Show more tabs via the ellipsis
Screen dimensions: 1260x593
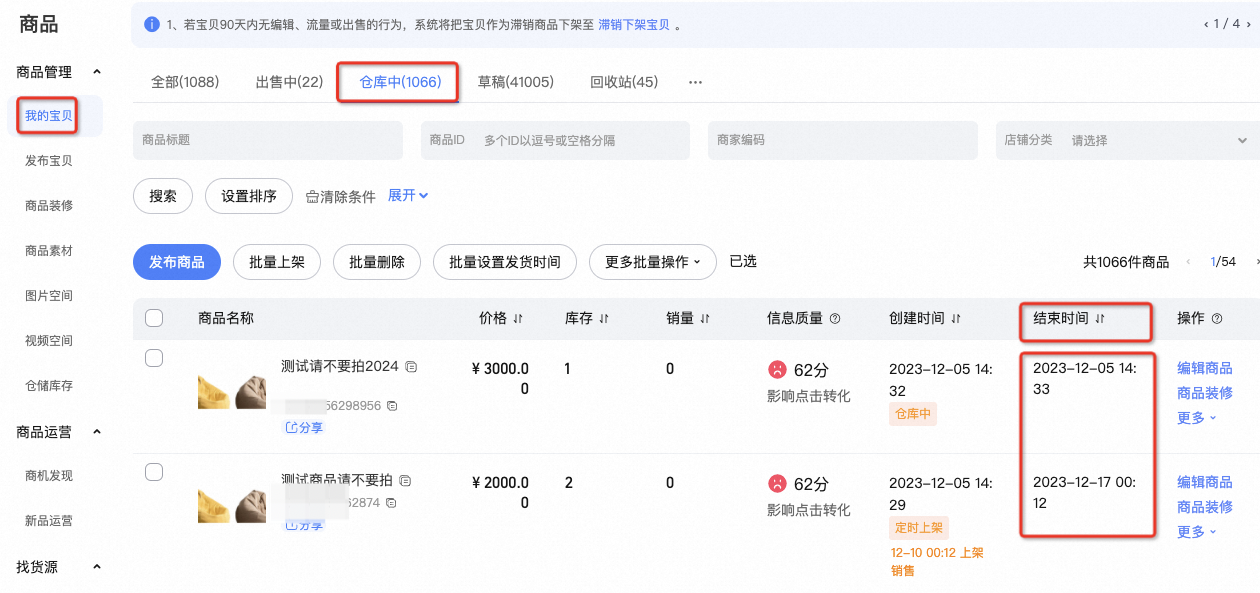coord(696,82)
